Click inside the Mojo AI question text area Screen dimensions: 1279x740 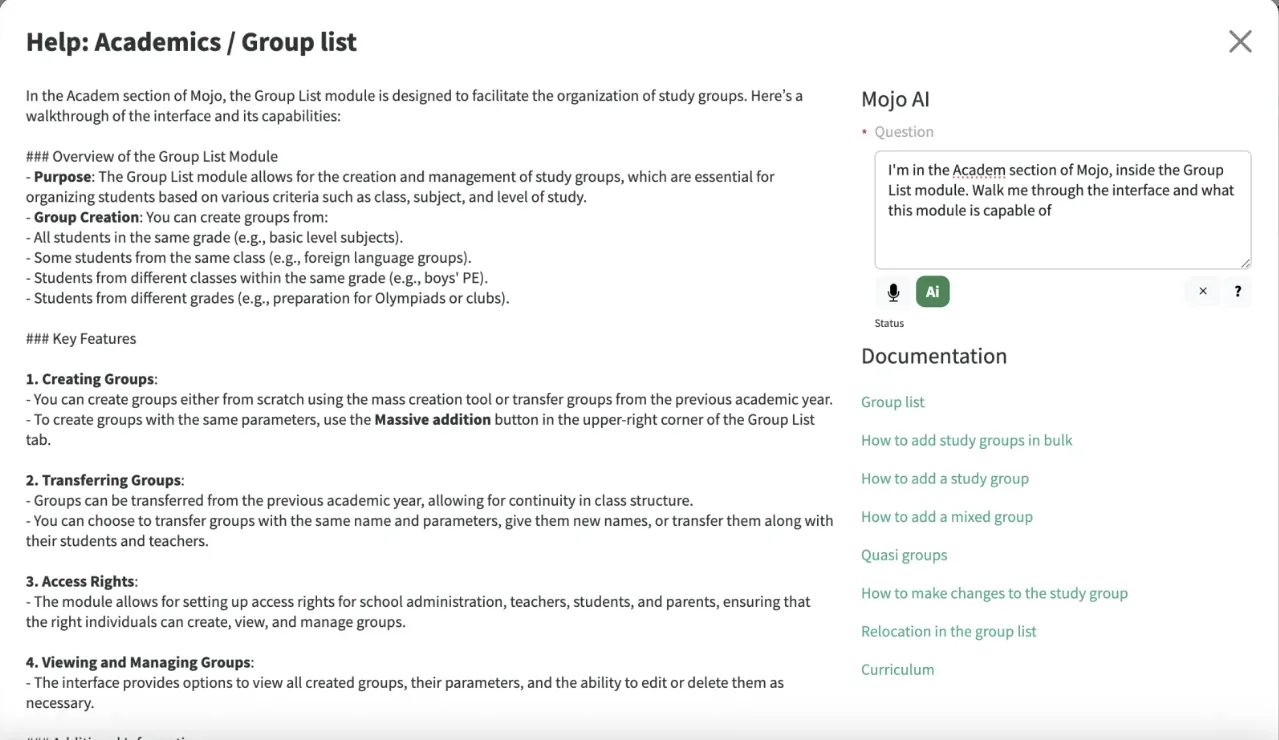click(x=1062, y=210)
